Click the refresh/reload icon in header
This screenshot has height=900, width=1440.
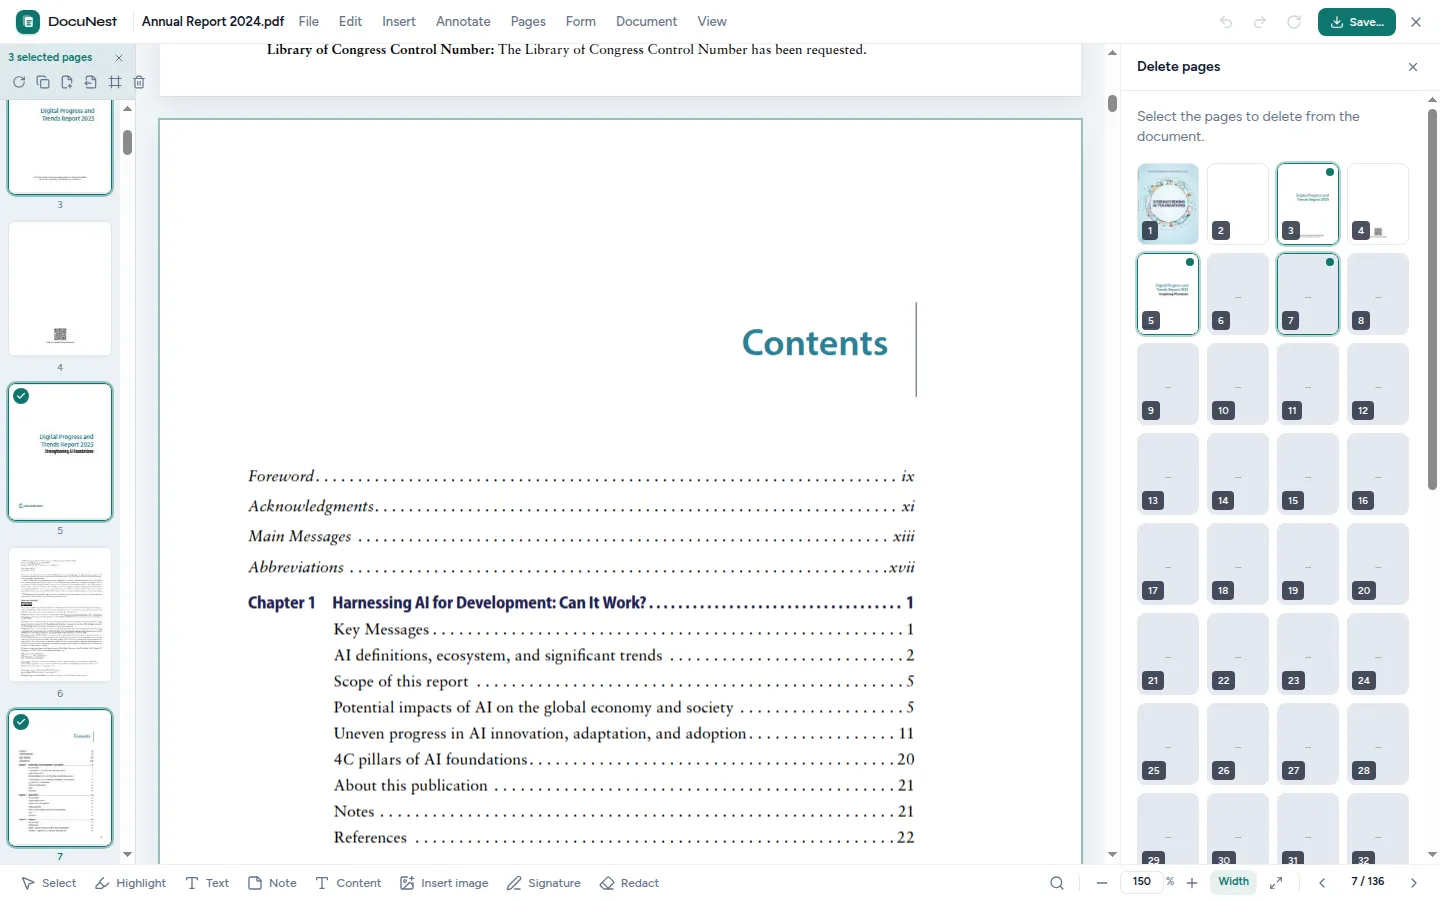pos(1294,22)
